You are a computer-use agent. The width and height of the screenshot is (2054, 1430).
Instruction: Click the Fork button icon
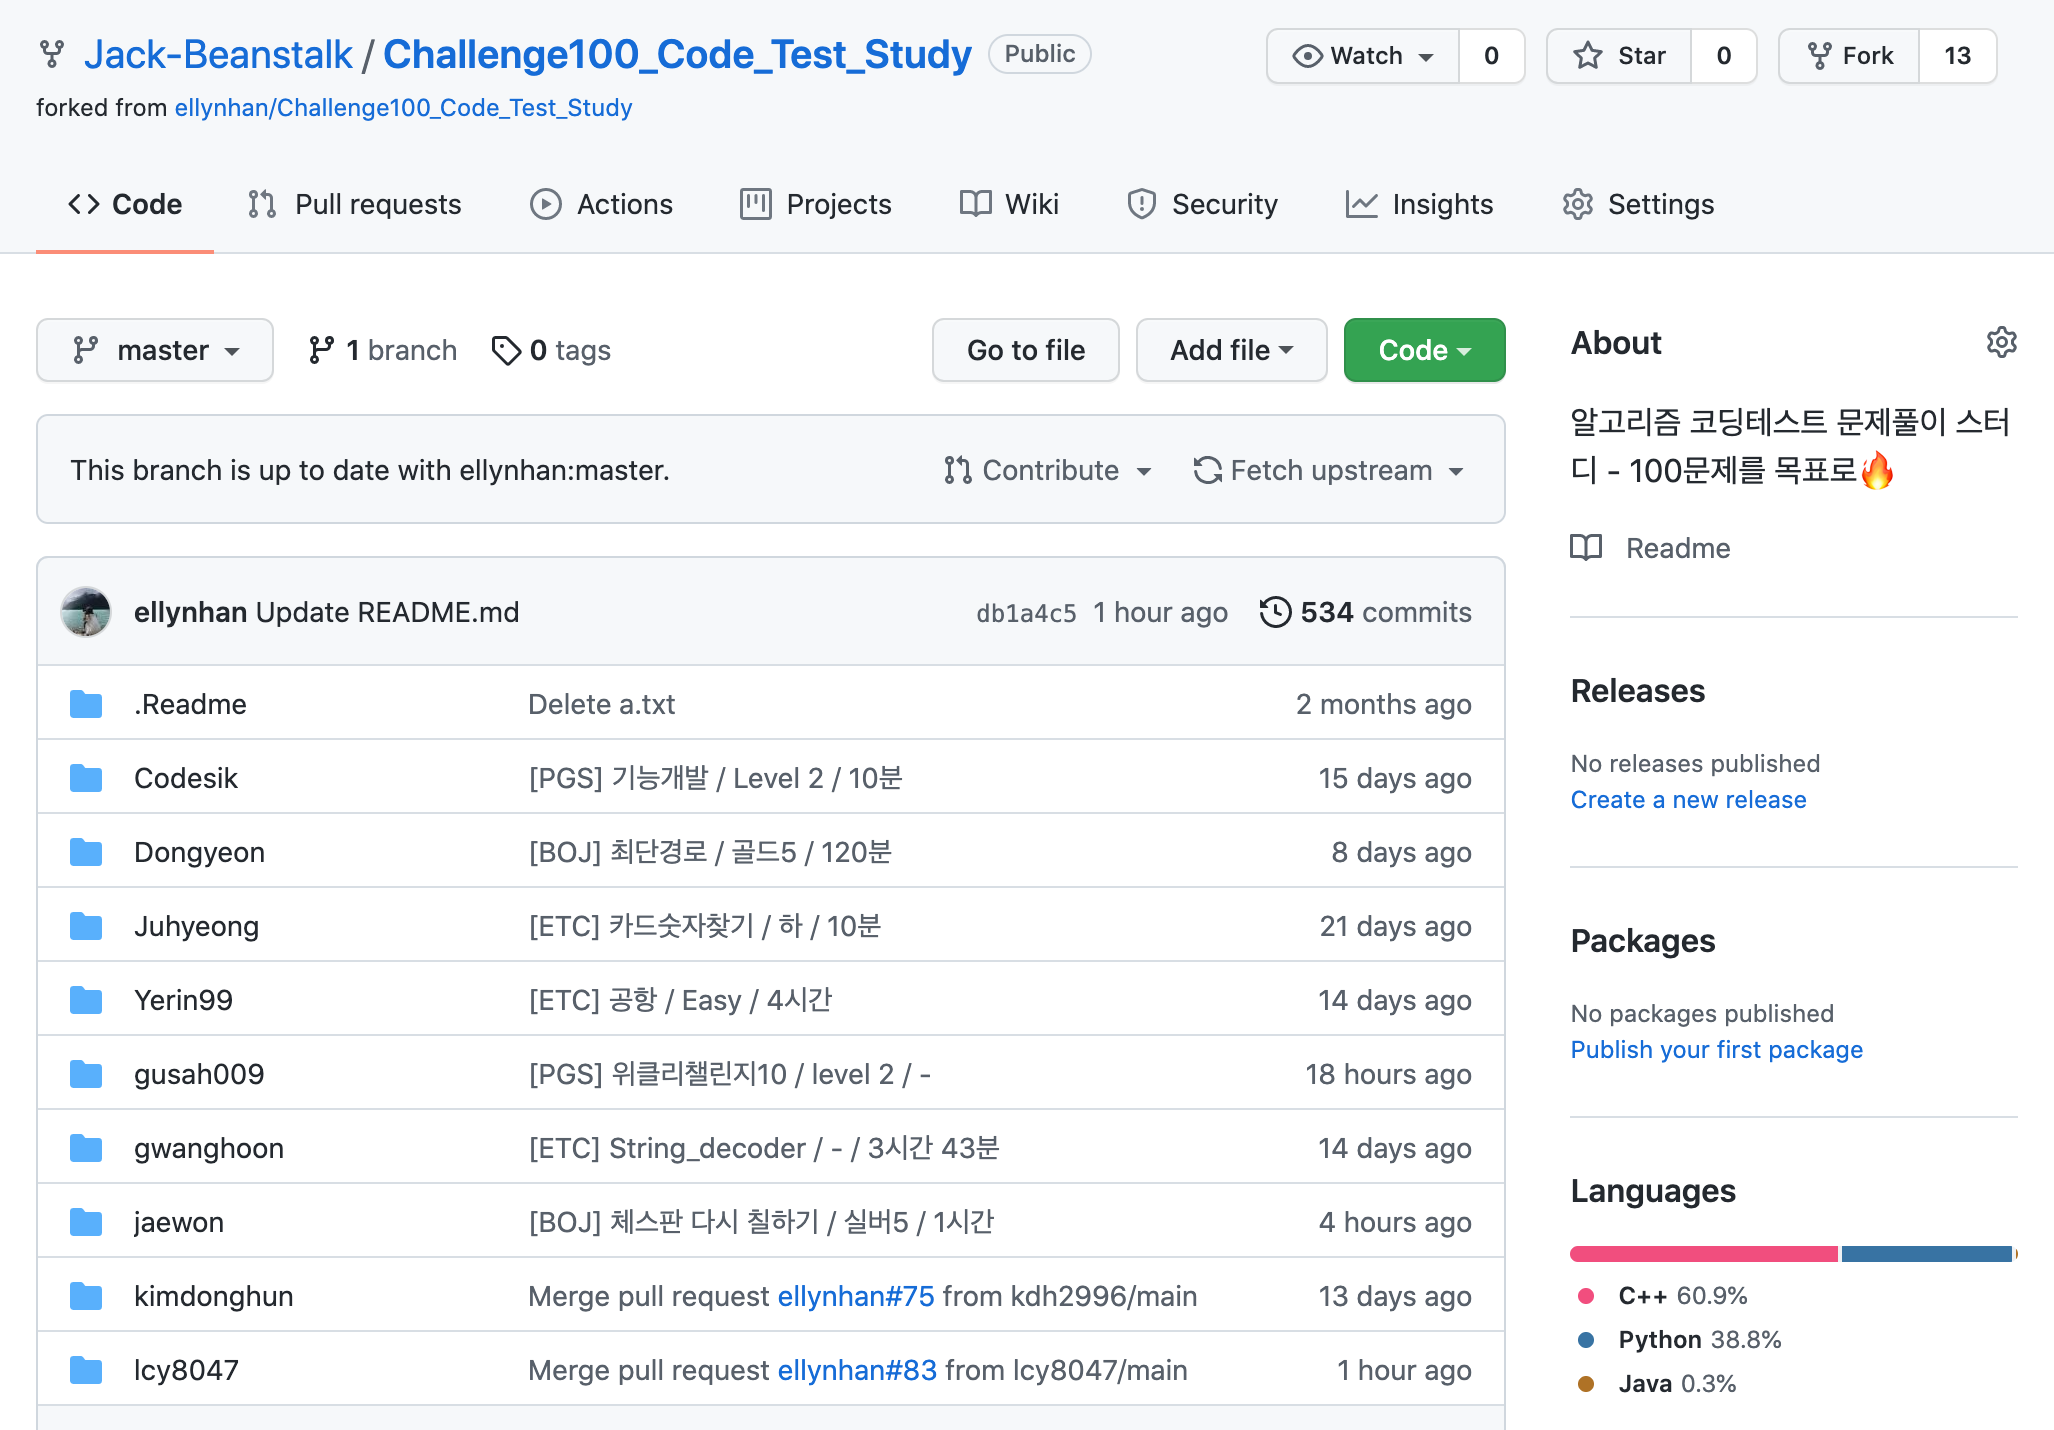point(1819,56)
